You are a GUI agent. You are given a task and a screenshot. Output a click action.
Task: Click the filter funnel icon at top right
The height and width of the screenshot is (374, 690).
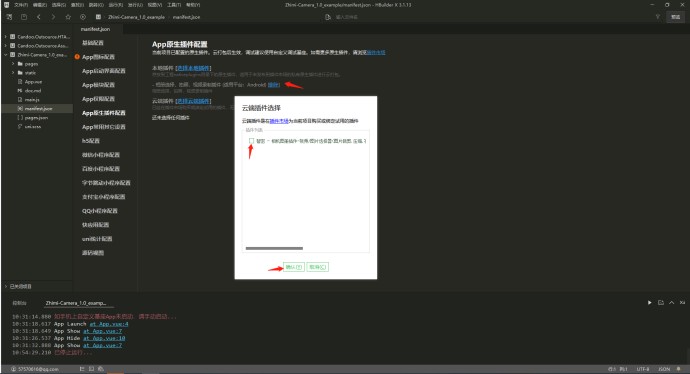(x=658, y=17)
